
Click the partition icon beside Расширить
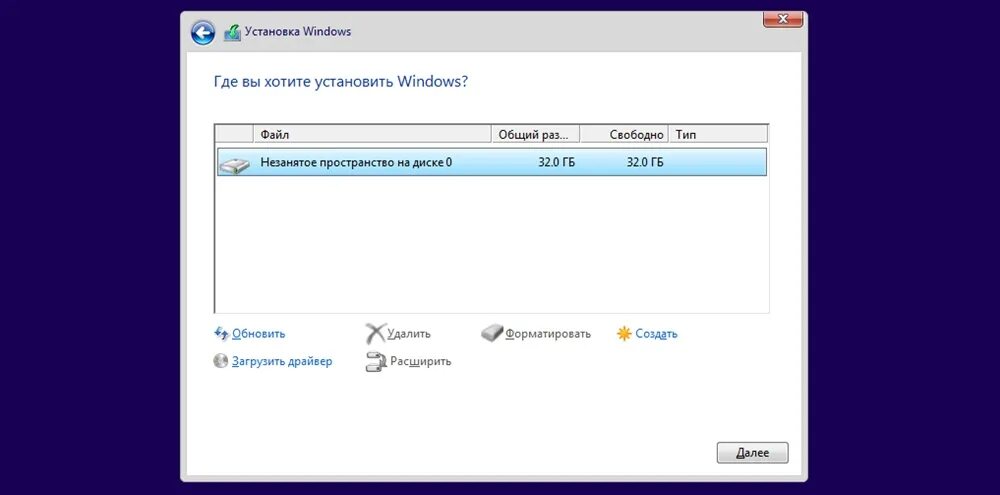click(x=376, y=362)
